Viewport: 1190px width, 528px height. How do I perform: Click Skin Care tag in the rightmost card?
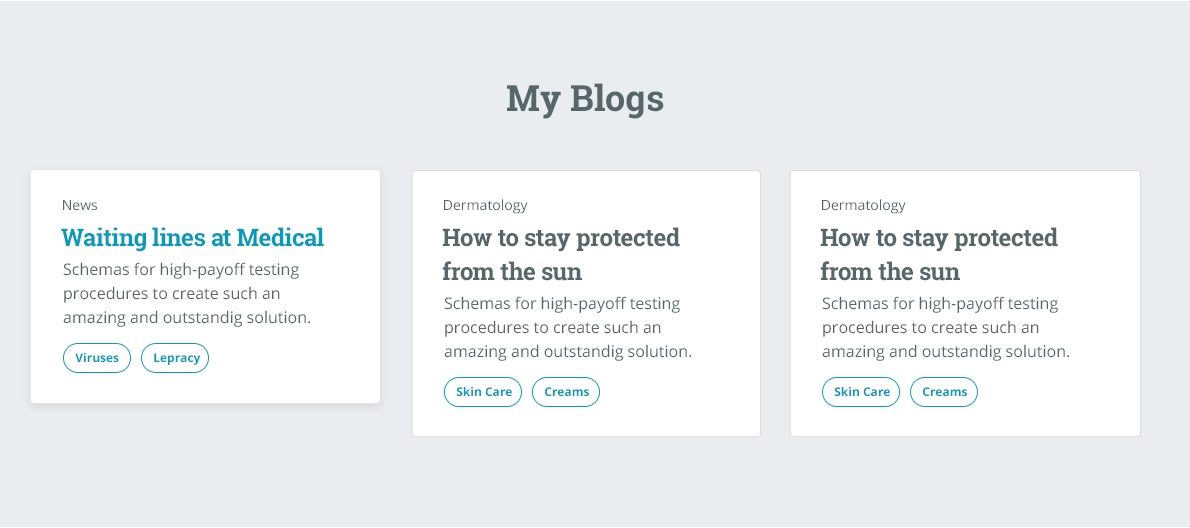[x=861, y=392]
